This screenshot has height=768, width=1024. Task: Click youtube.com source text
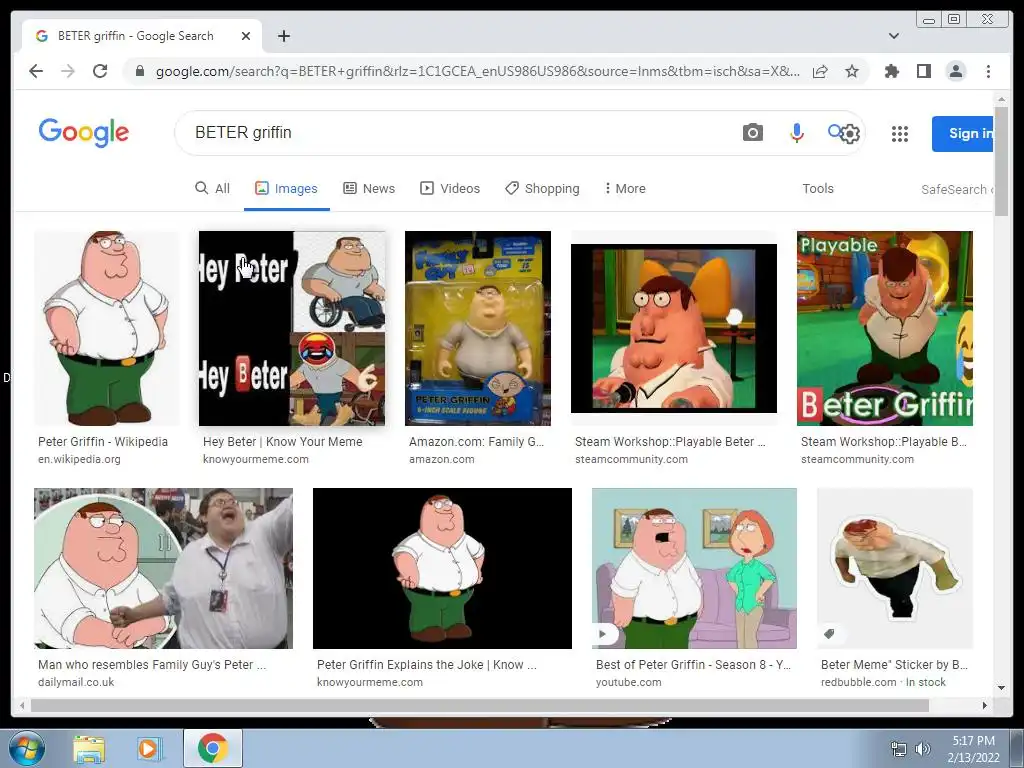point(628,682)
